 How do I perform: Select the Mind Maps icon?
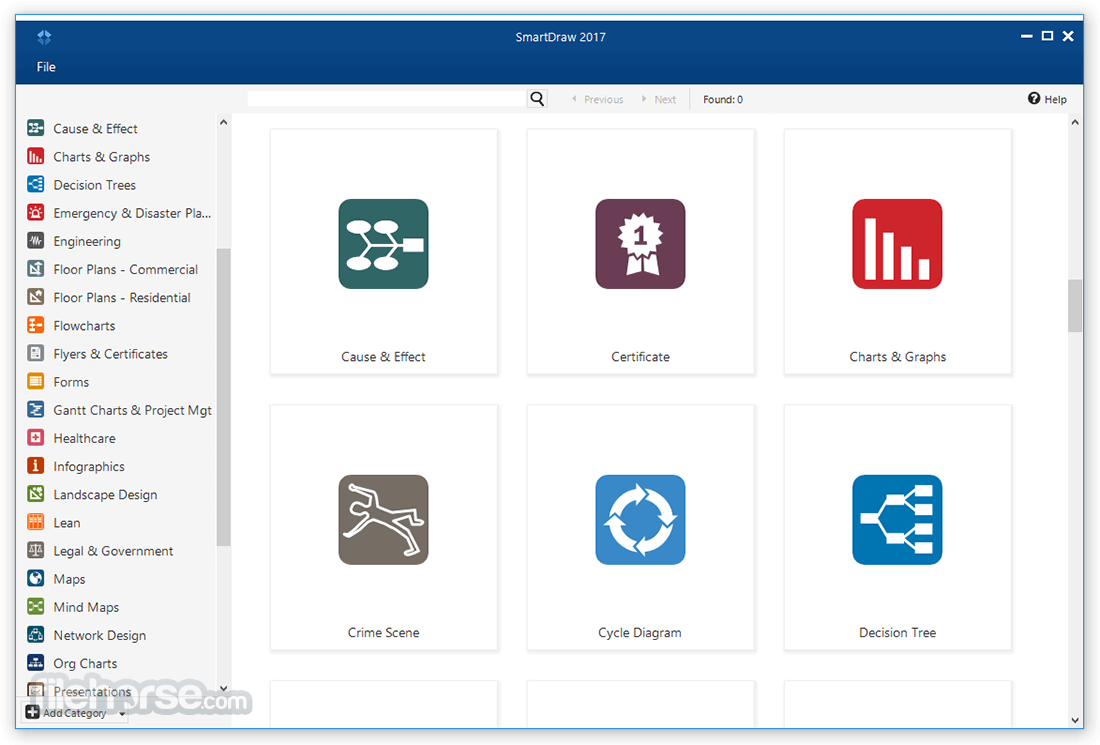coord(36,605)
